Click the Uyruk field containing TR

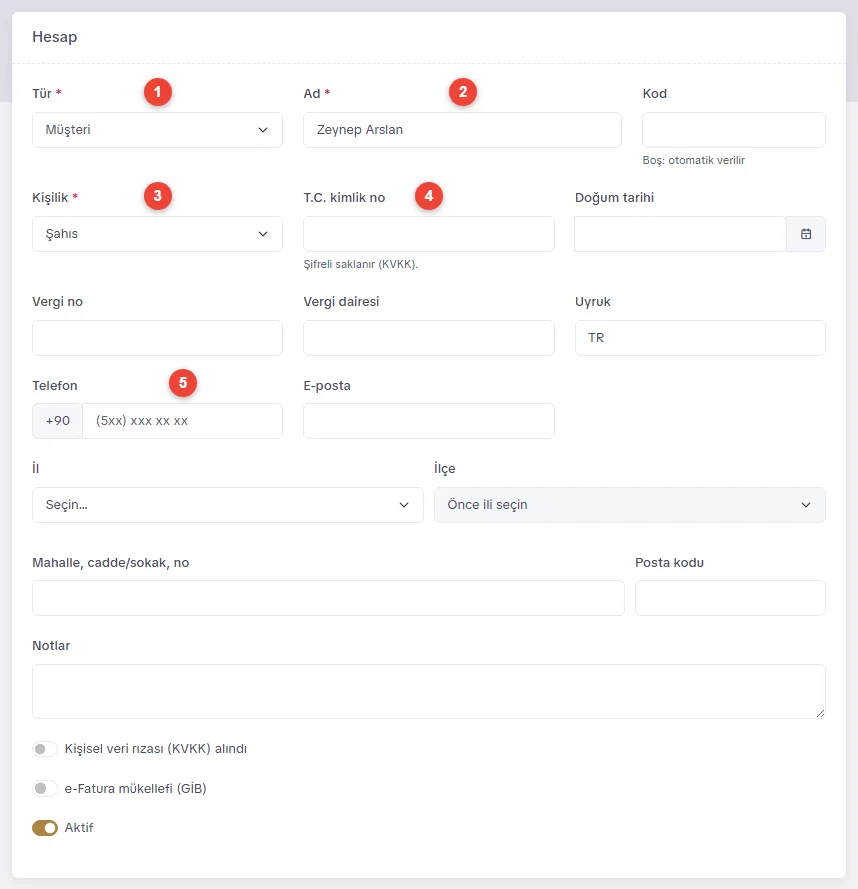point(700,338)
